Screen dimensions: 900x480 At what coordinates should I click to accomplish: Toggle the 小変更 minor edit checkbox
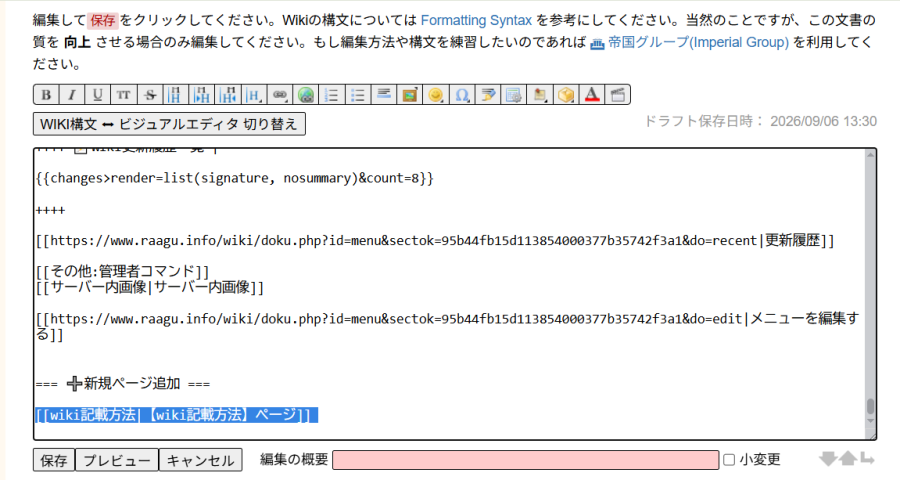click(729, 460)
